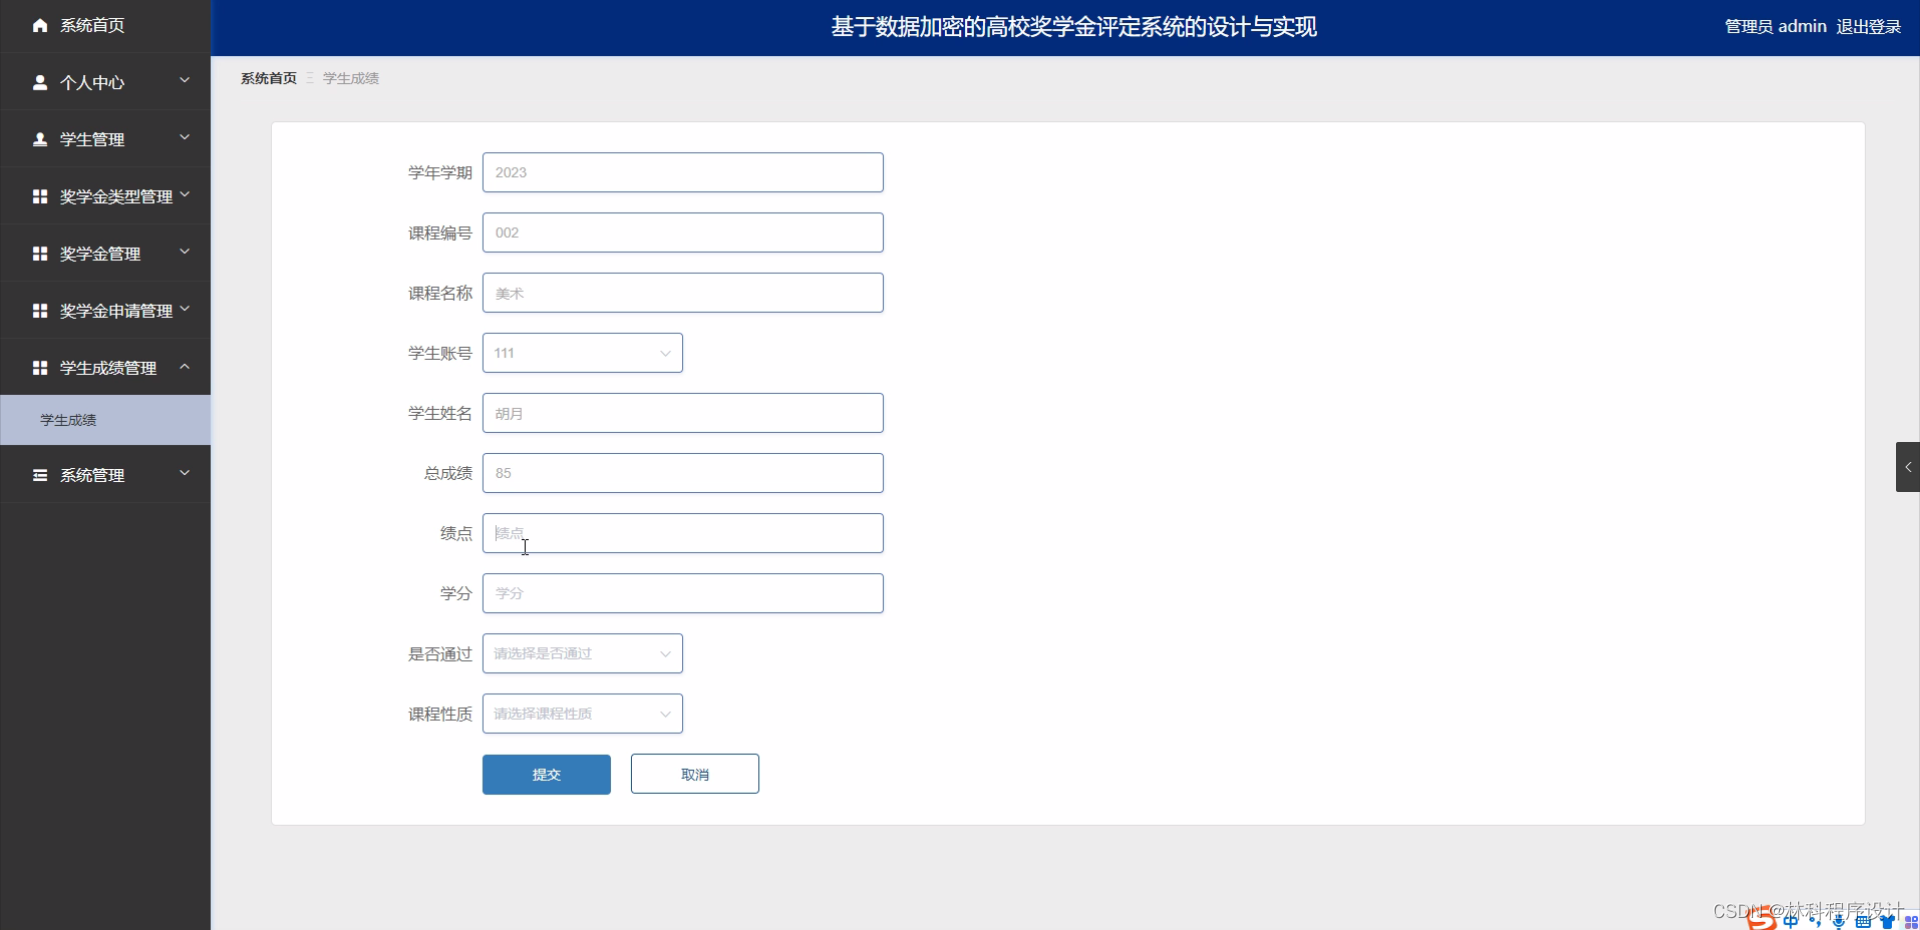Click the grid icon beside 奖学金管理
The image size is (1920, 930).
pyautogui.click(x=40, y=253)
